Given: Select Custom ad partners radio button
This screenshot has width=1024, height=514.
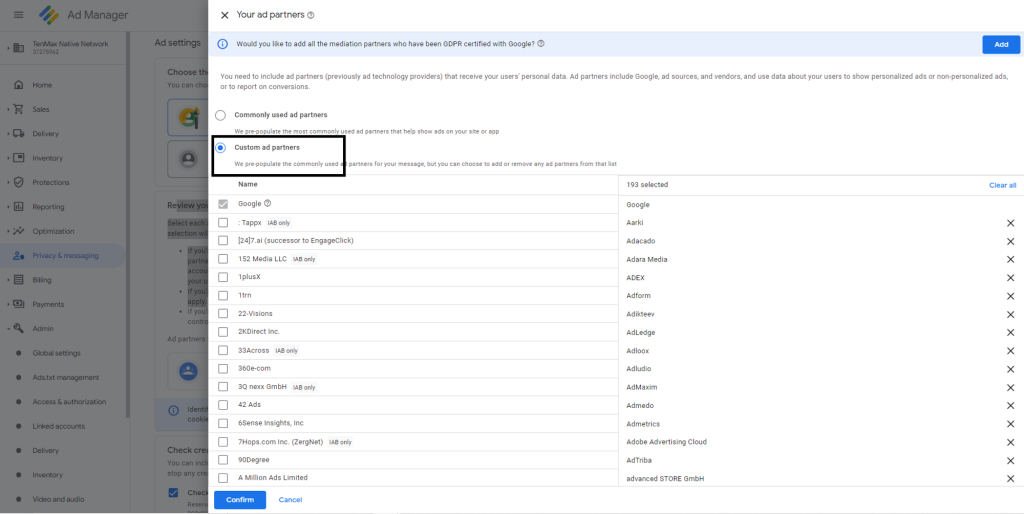Looking at the screenshot, I should (x=221, y=148).
